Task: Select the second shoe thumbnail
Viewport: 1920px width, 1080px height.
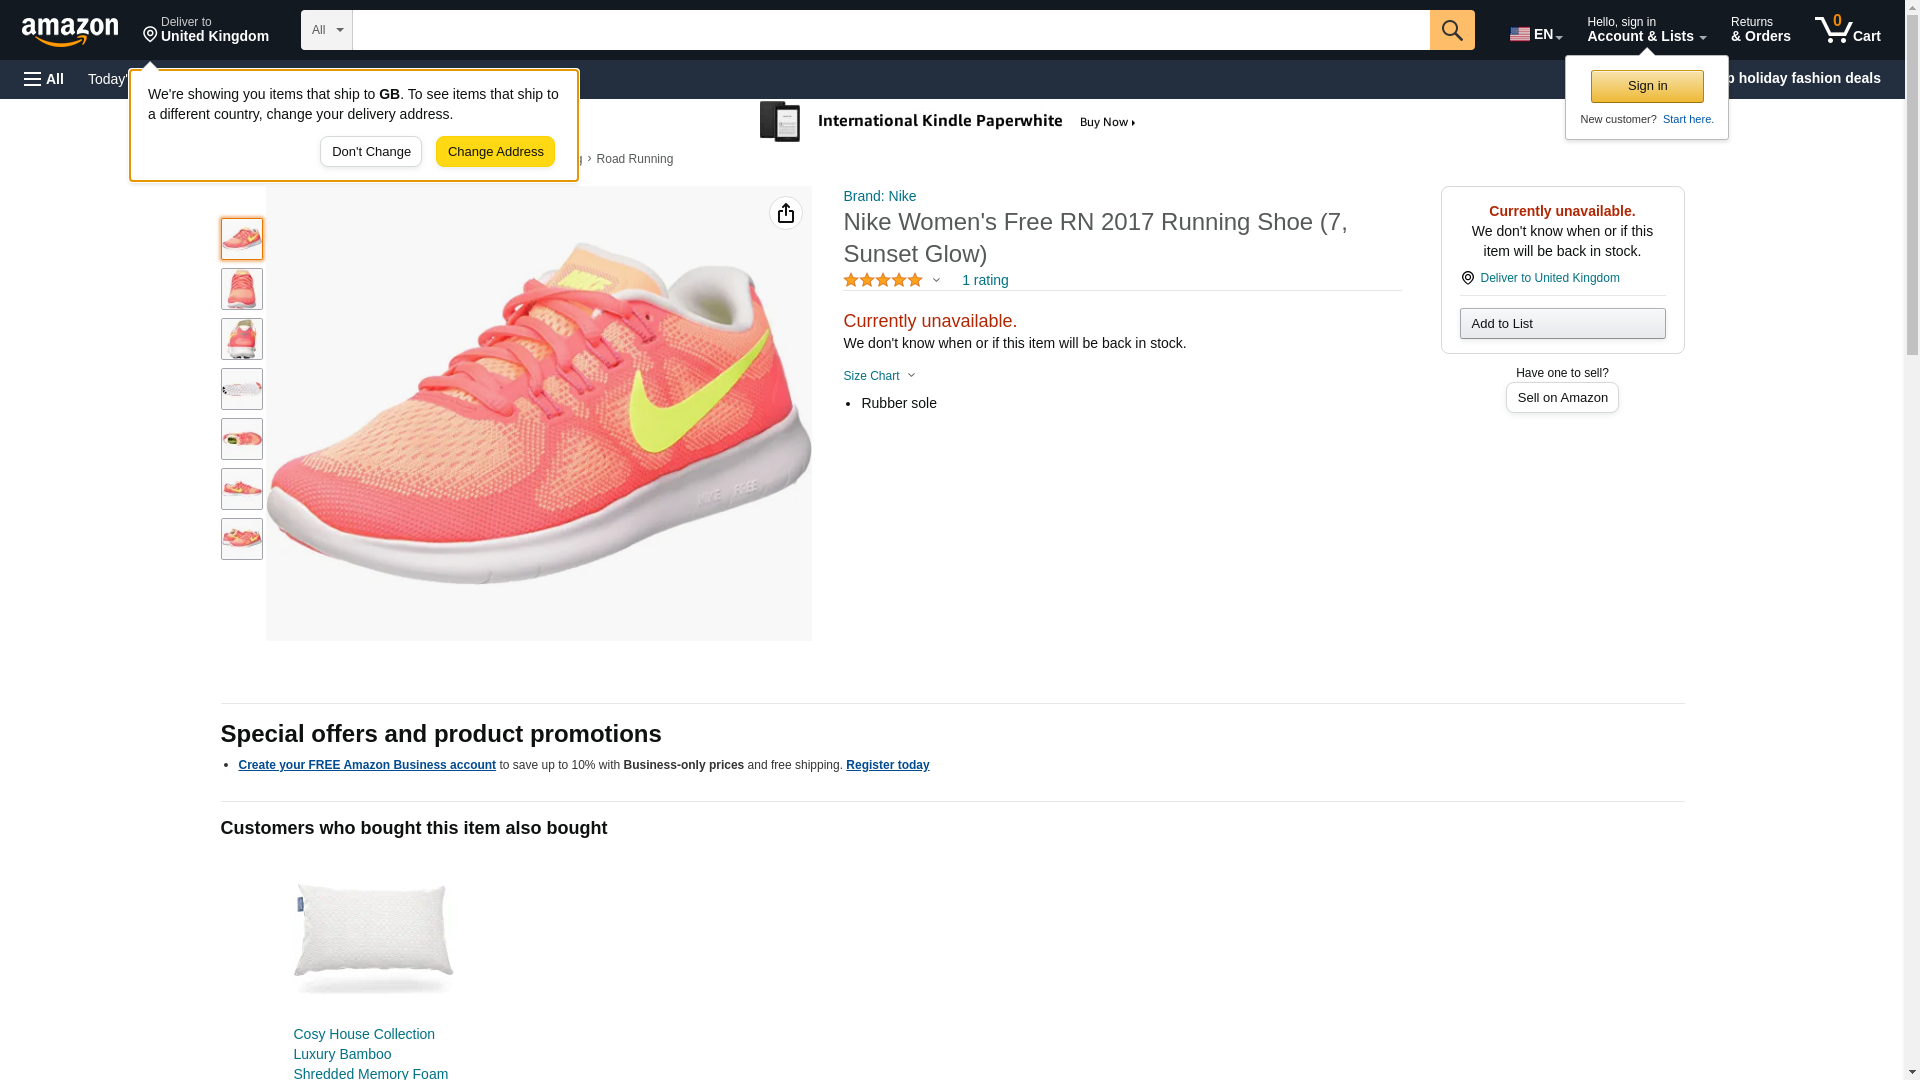Action: [x=241, y=289]
